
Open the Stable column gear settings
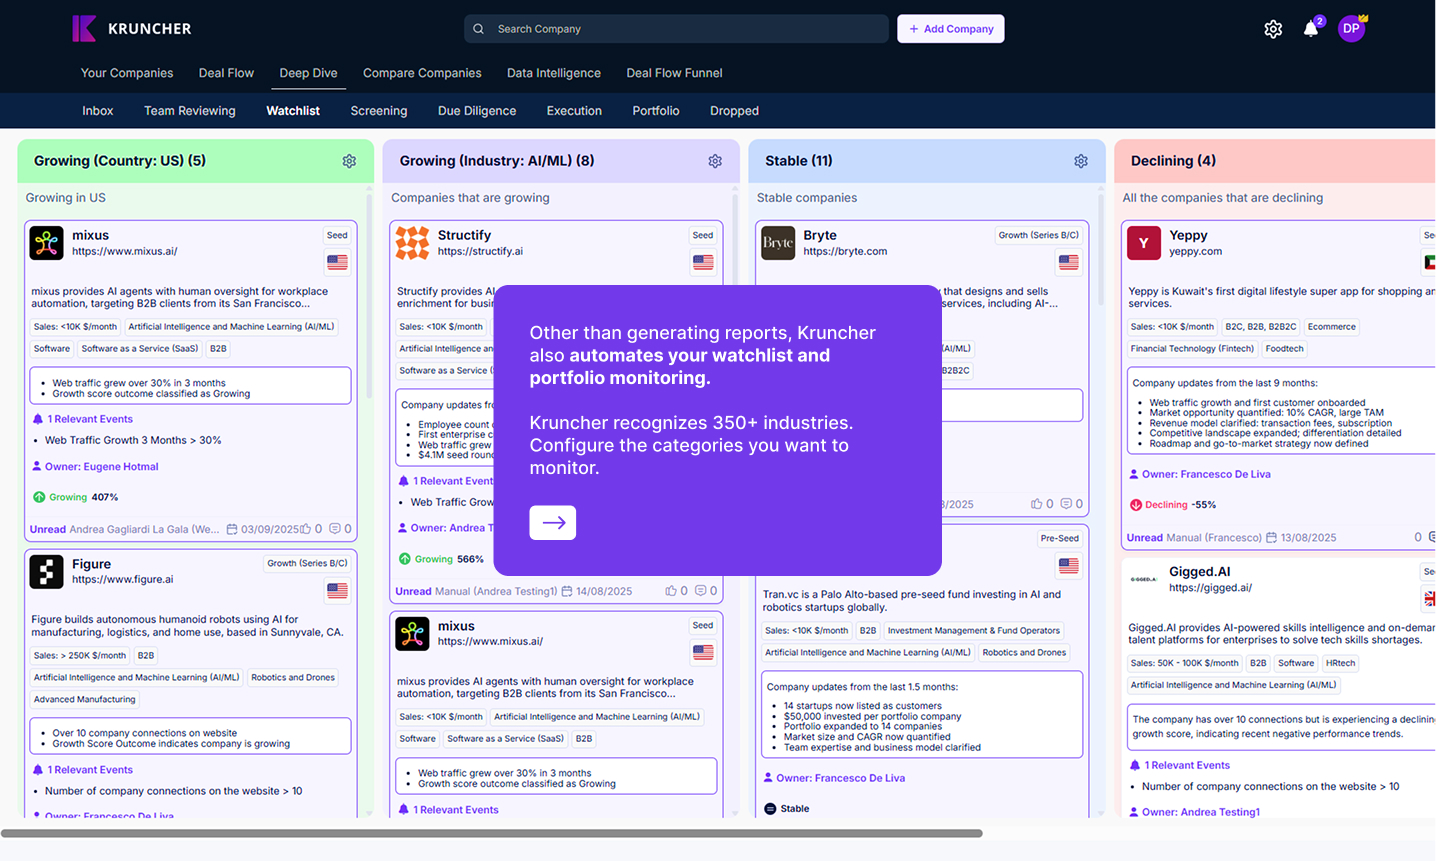tap(1081, 161)
